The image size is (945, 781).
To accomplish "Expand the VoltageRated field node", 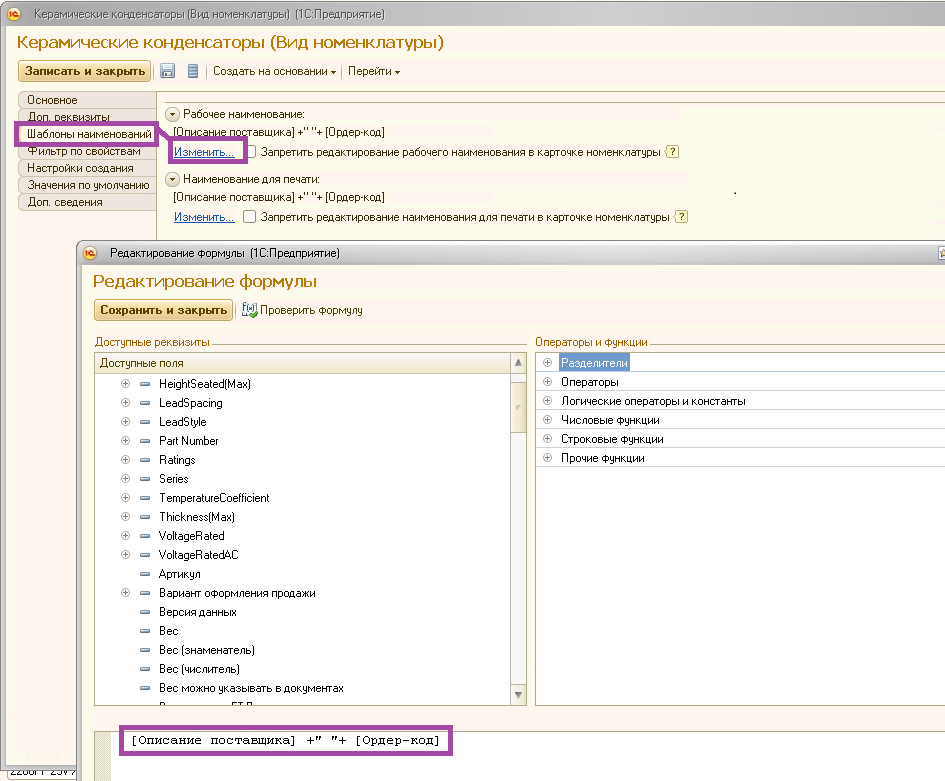I will pyautogui.click(x=125, y=536).
